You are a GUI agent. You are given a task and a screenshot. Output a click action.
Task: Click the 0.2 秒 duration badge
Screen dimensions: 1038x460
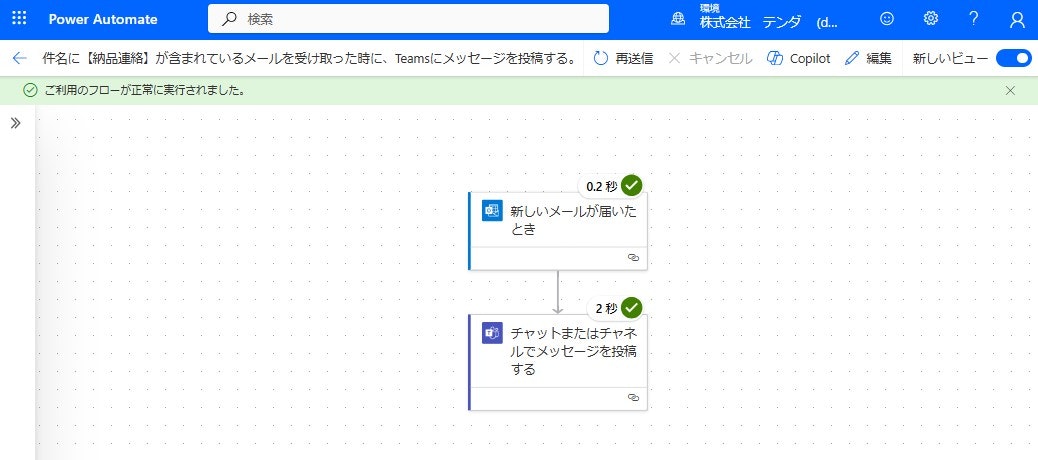pyautogui.click(x=601, y=187)
